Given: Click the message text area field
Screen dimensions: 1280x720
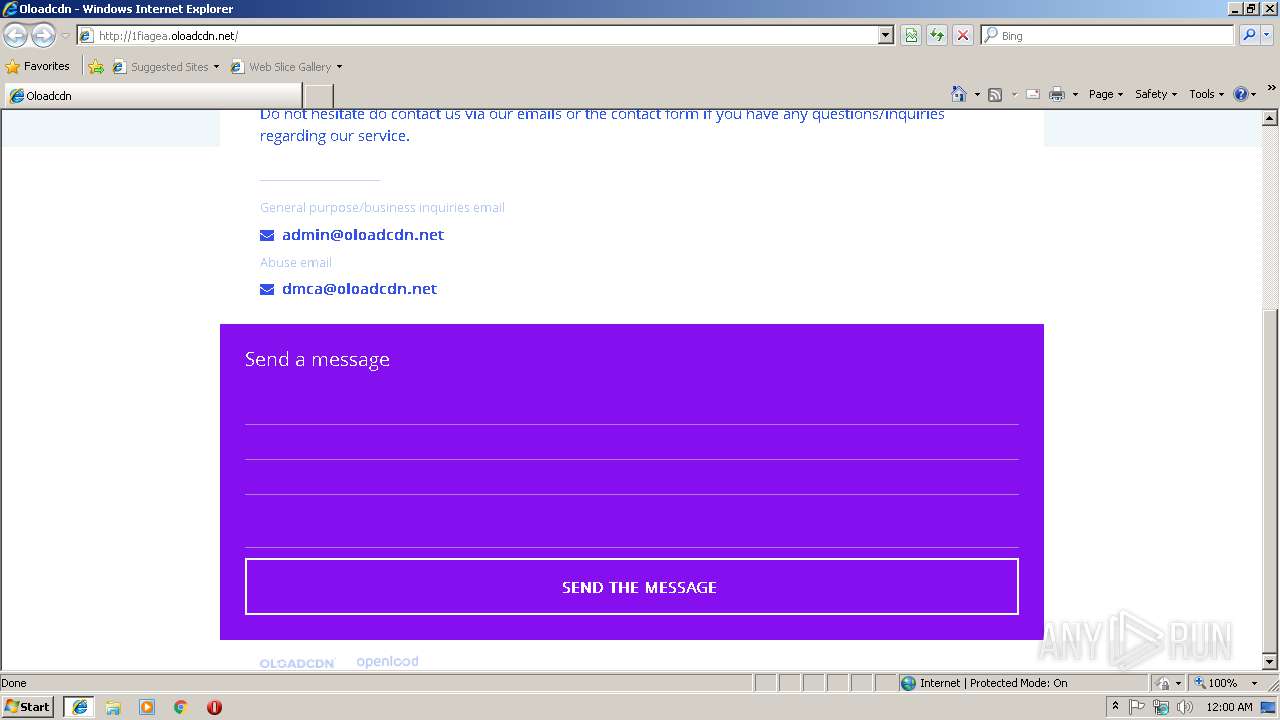Looking at the screenshot, I should [632, 522].
